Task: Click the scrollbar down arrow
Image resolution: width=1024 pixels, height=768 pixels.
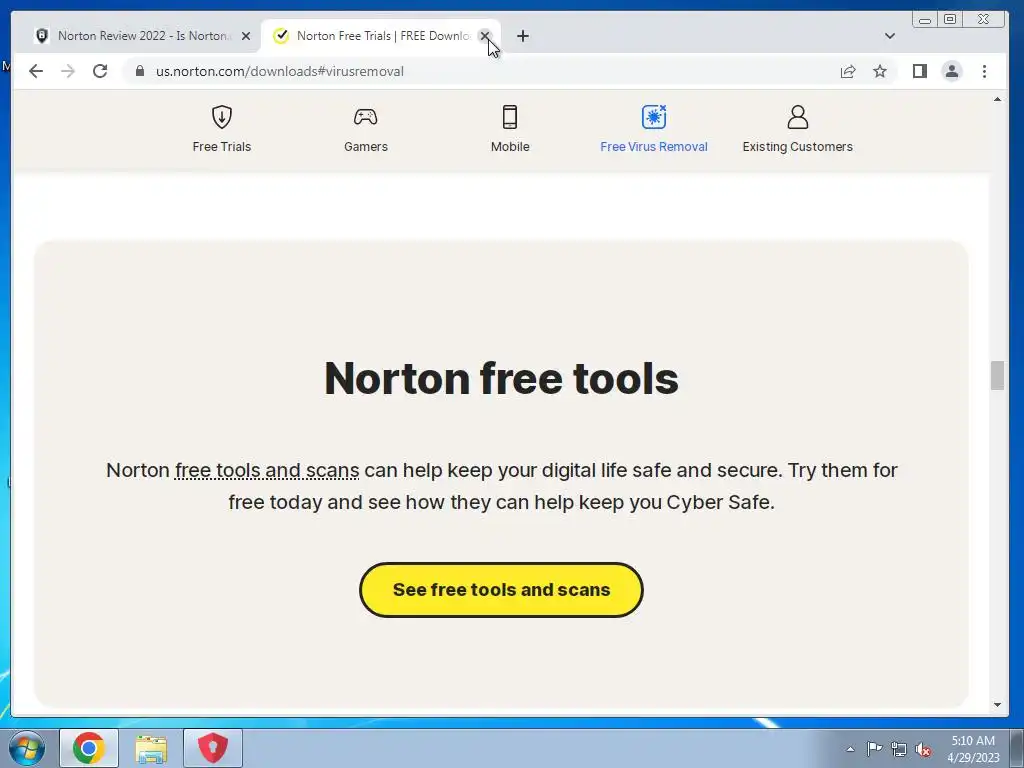Action: click(997, 705)
